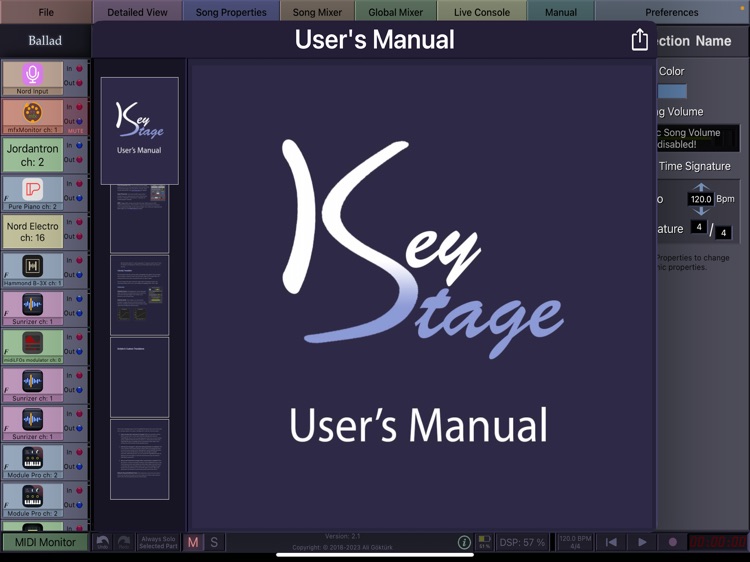Edit the time signature numerator field

point(699,227)
